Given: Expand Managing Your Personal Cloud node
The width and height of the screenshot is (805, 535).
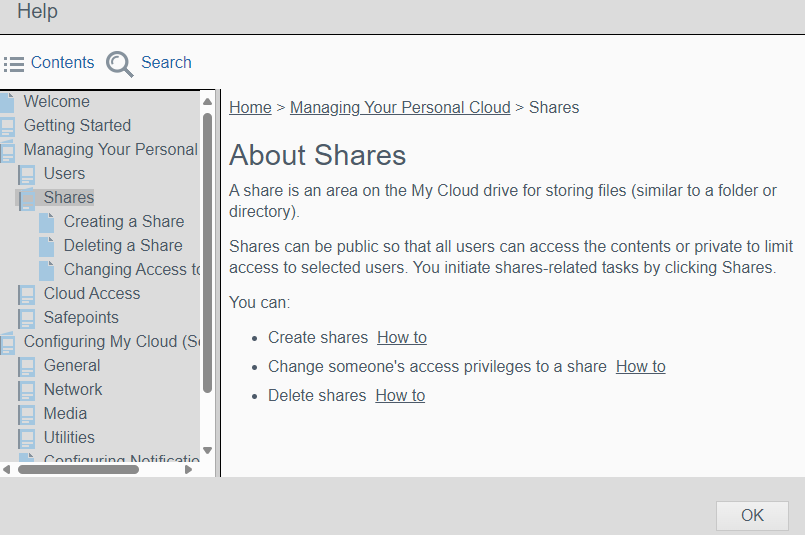Looking at the screenshot, I should point(8,150).
